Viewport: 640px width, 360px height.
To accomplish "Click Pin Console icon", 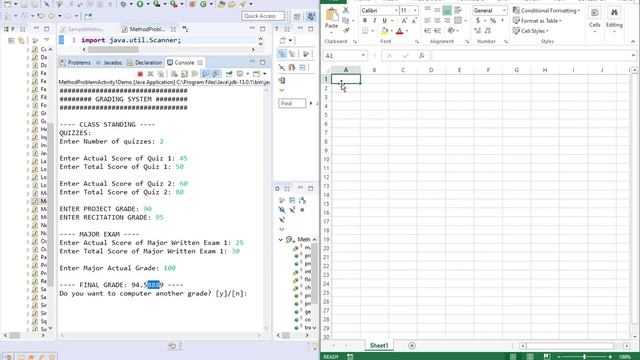I will tap(229, 74).
